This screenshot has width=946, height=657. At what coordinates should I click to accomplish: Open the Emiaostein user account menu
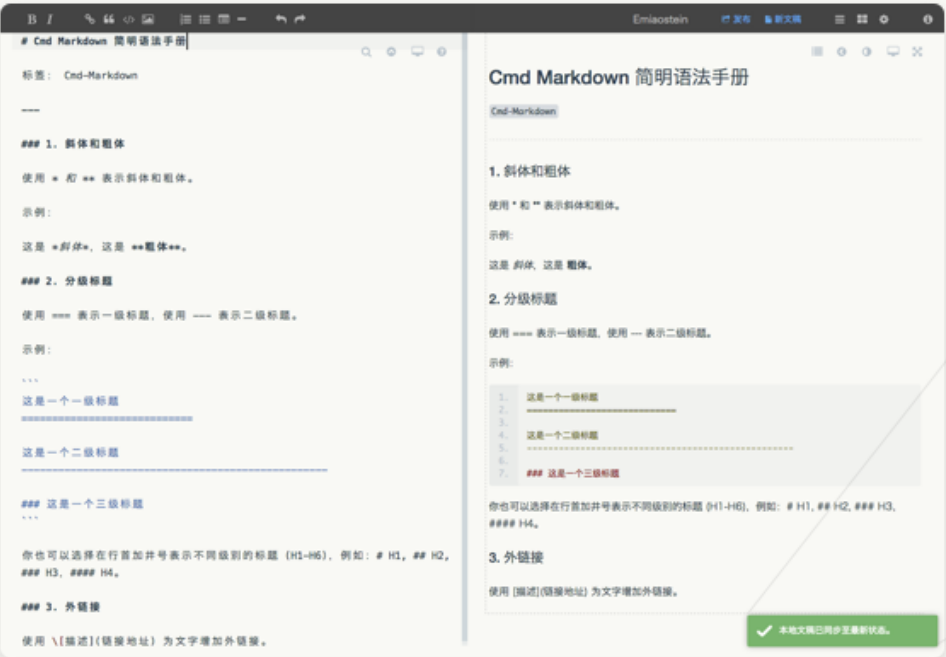point(660,19)
